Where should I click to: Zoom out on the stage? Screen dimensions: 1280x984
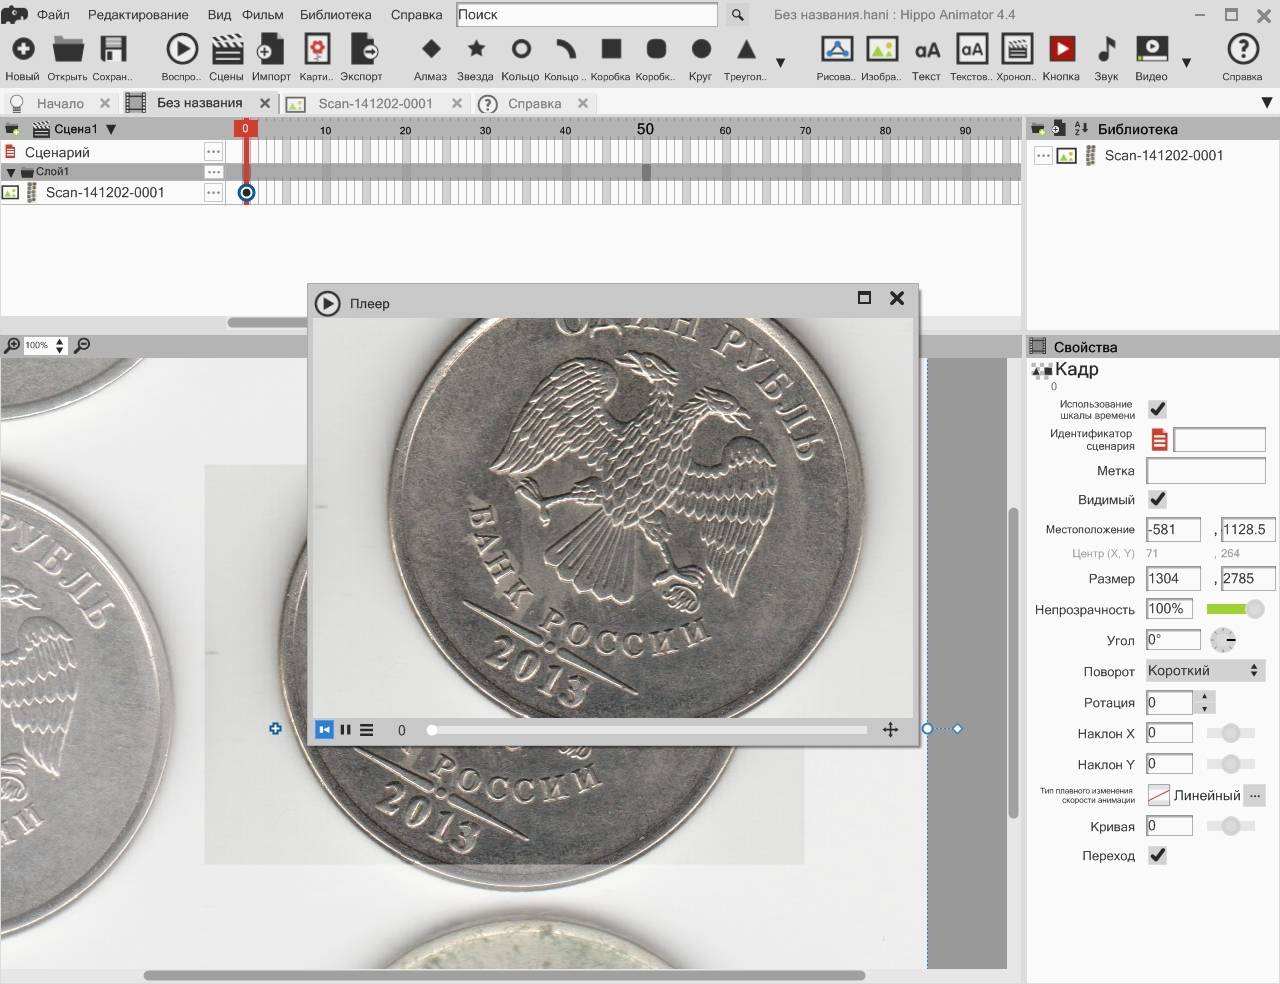click(83, 345)
